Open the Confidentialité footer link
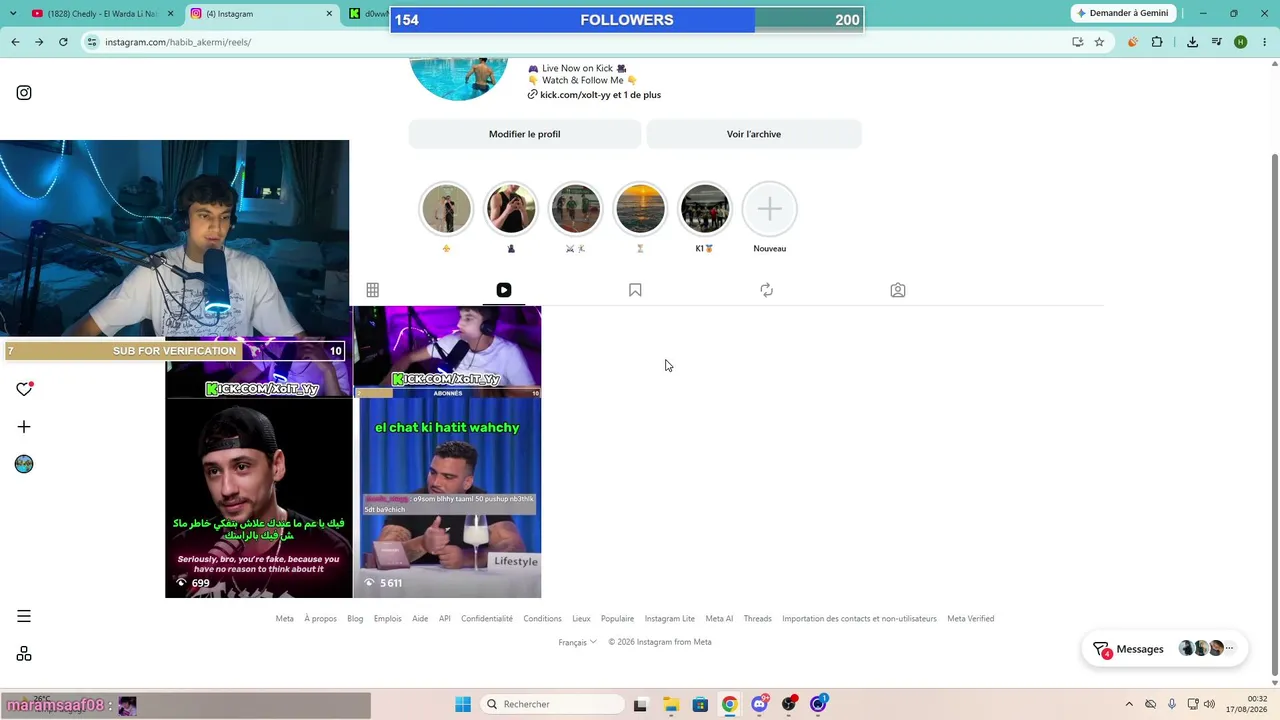 click(x=487, y=619)
